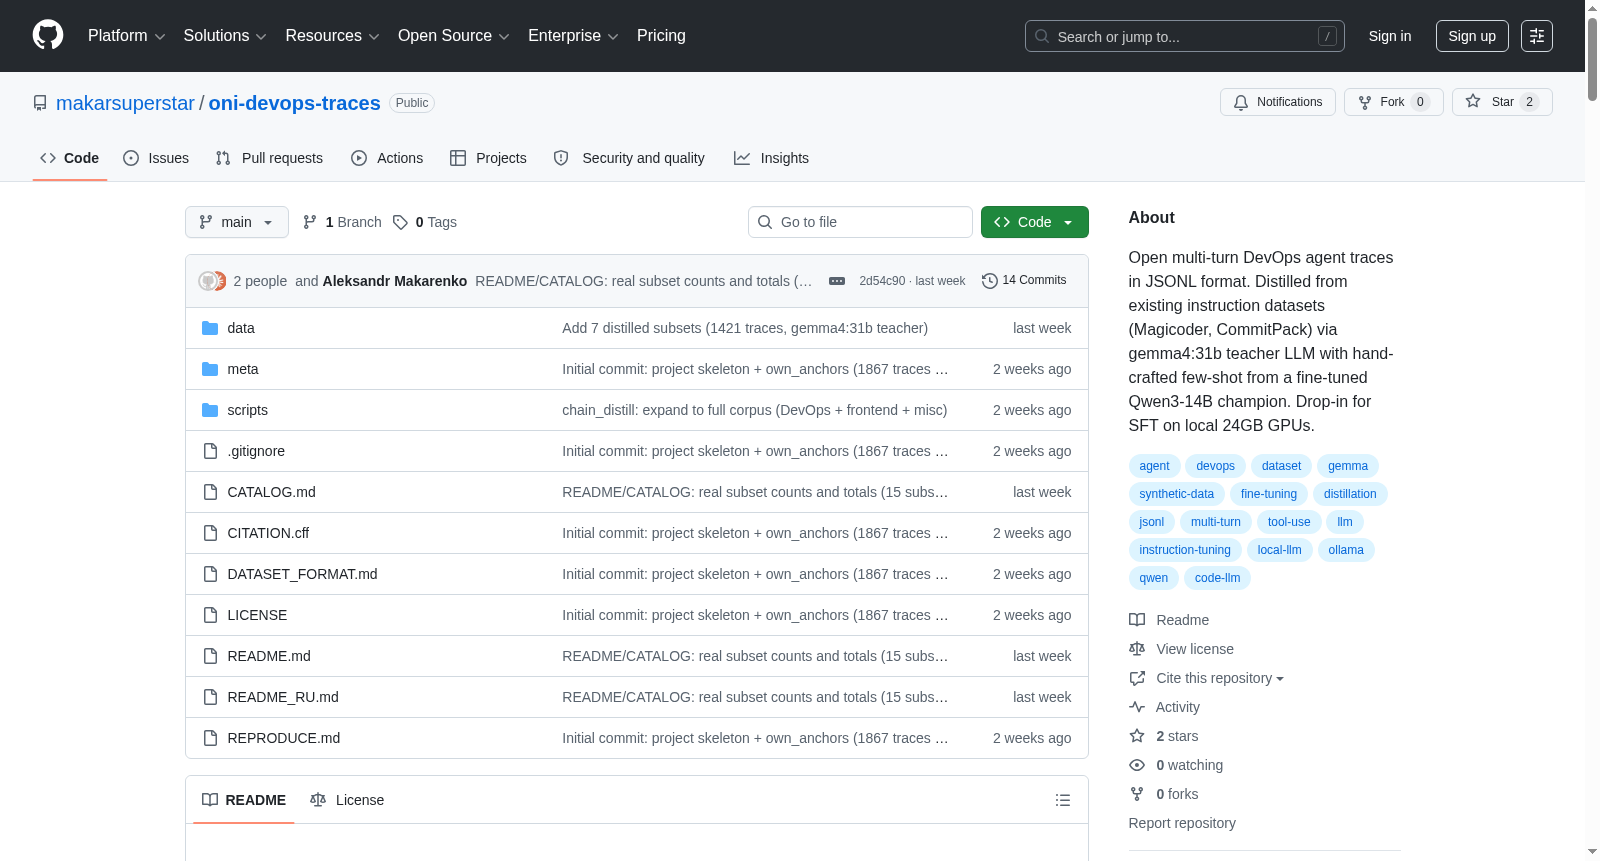The height and width of the screenshot is (861, 1600).
Task: Click the devops topic tag
Action: click(1215, 466)
